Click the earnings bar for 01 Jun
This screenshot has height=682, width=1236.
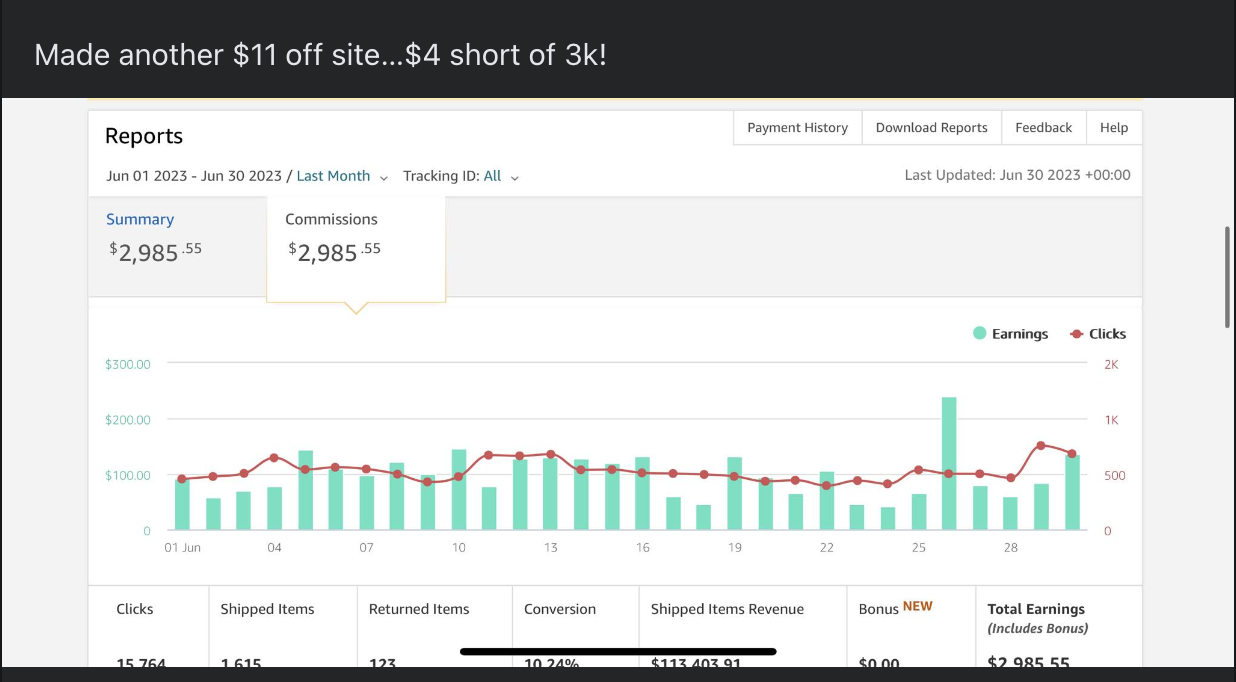coord(182,505)
